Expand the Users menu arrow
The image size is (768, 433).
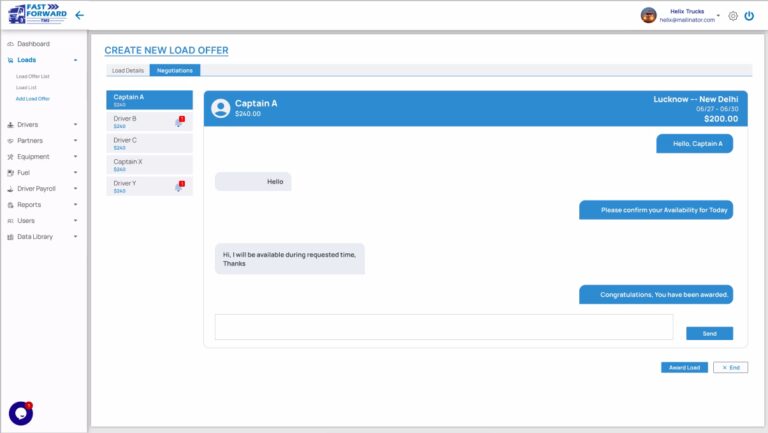(x=75, y=220)
